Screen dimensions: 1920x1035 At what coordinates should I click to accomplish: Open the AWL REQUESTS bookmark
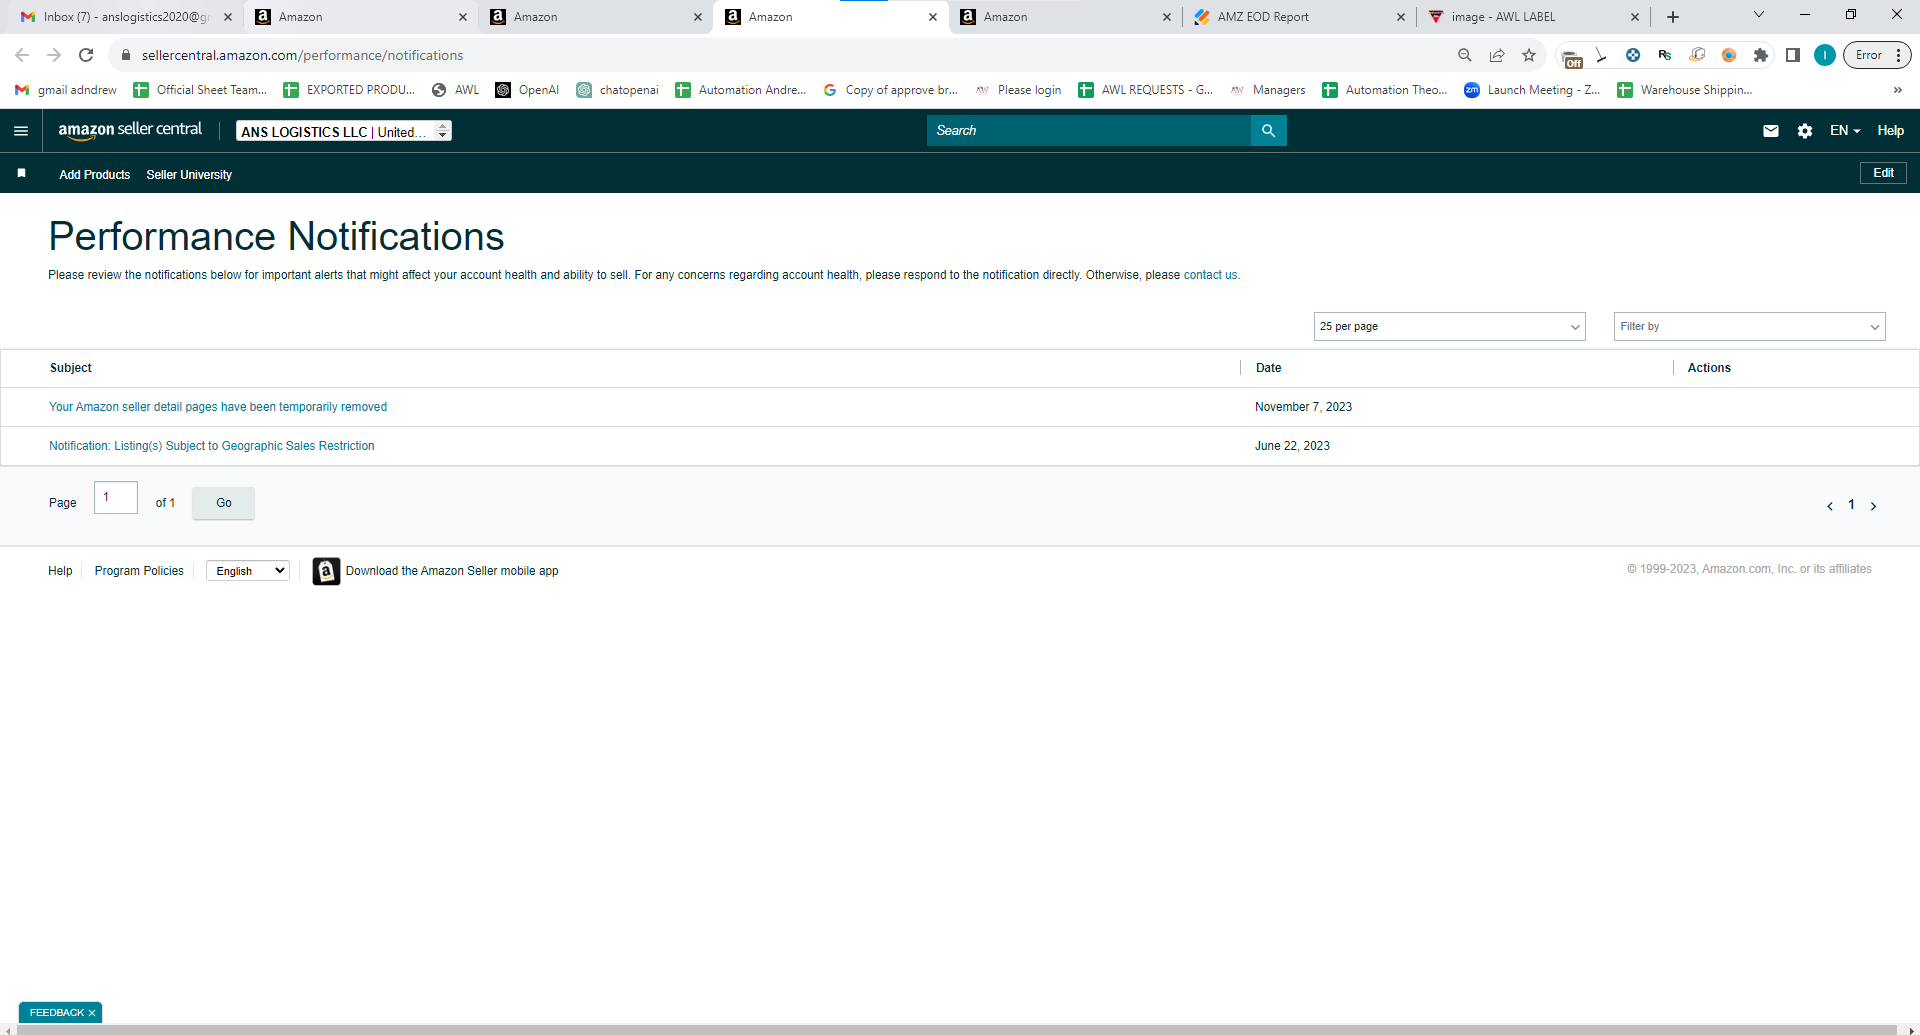(1146, 90)
